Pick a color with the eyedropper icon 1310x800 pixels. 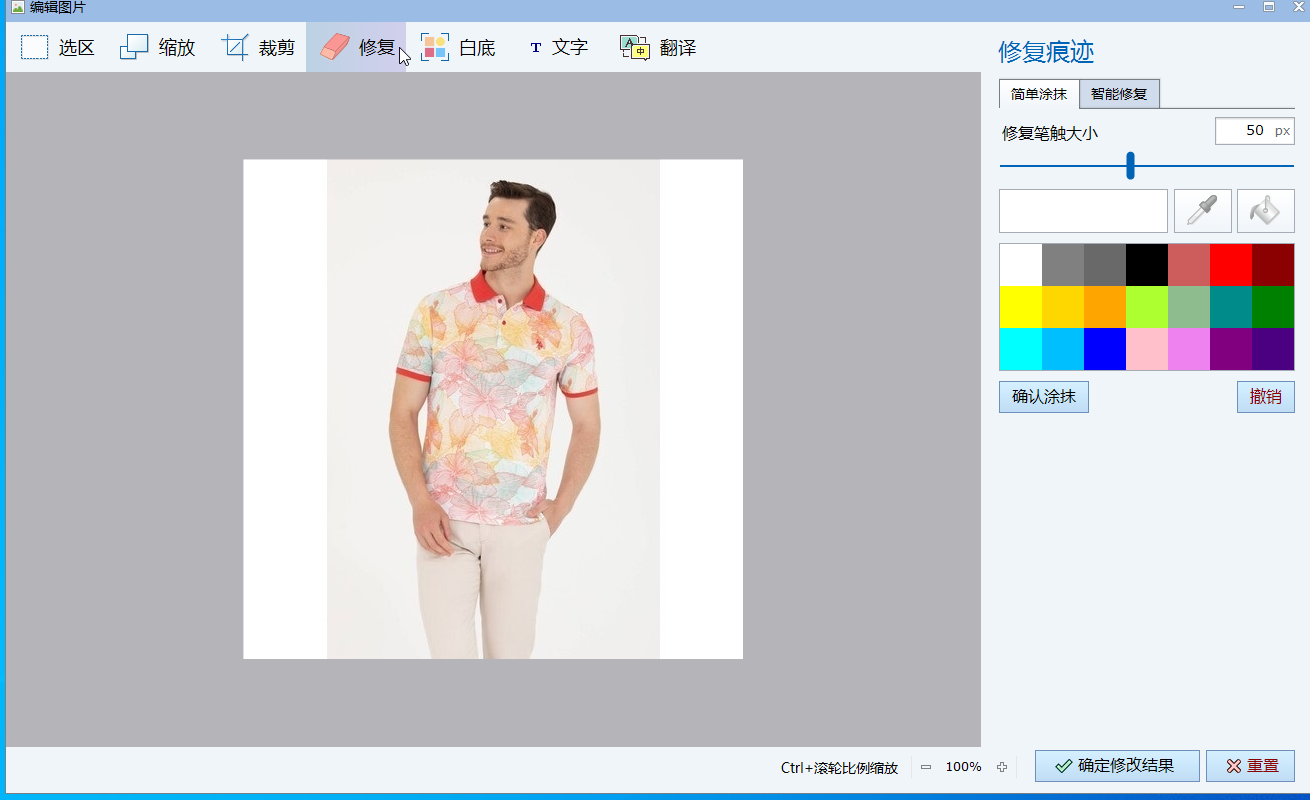pyautogui.click(x=1203, y=211)
